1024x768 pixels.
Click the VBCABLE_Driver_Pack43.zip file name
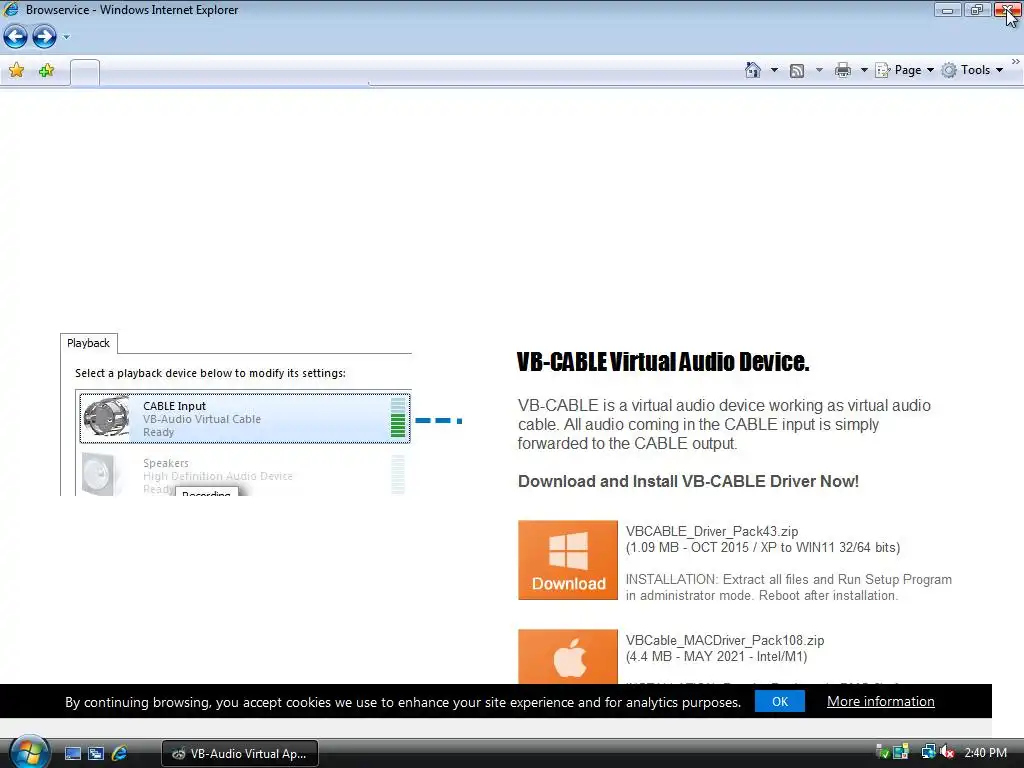click(712, 532)
